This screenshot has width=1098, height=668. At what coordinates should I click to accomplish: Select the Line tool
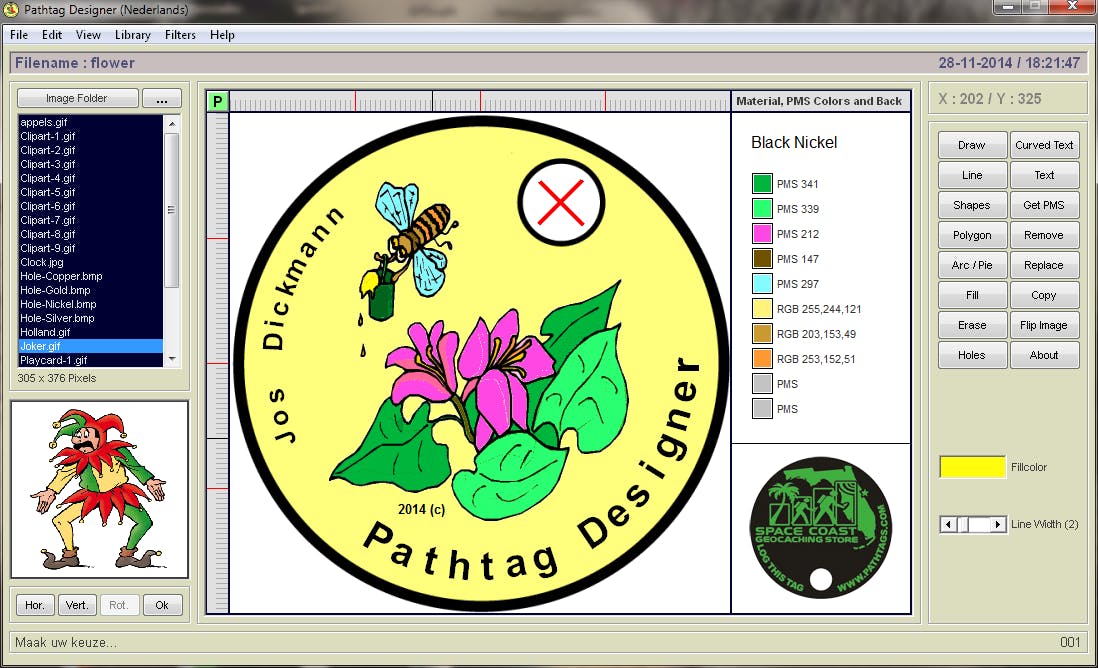[x=971, y=174]
